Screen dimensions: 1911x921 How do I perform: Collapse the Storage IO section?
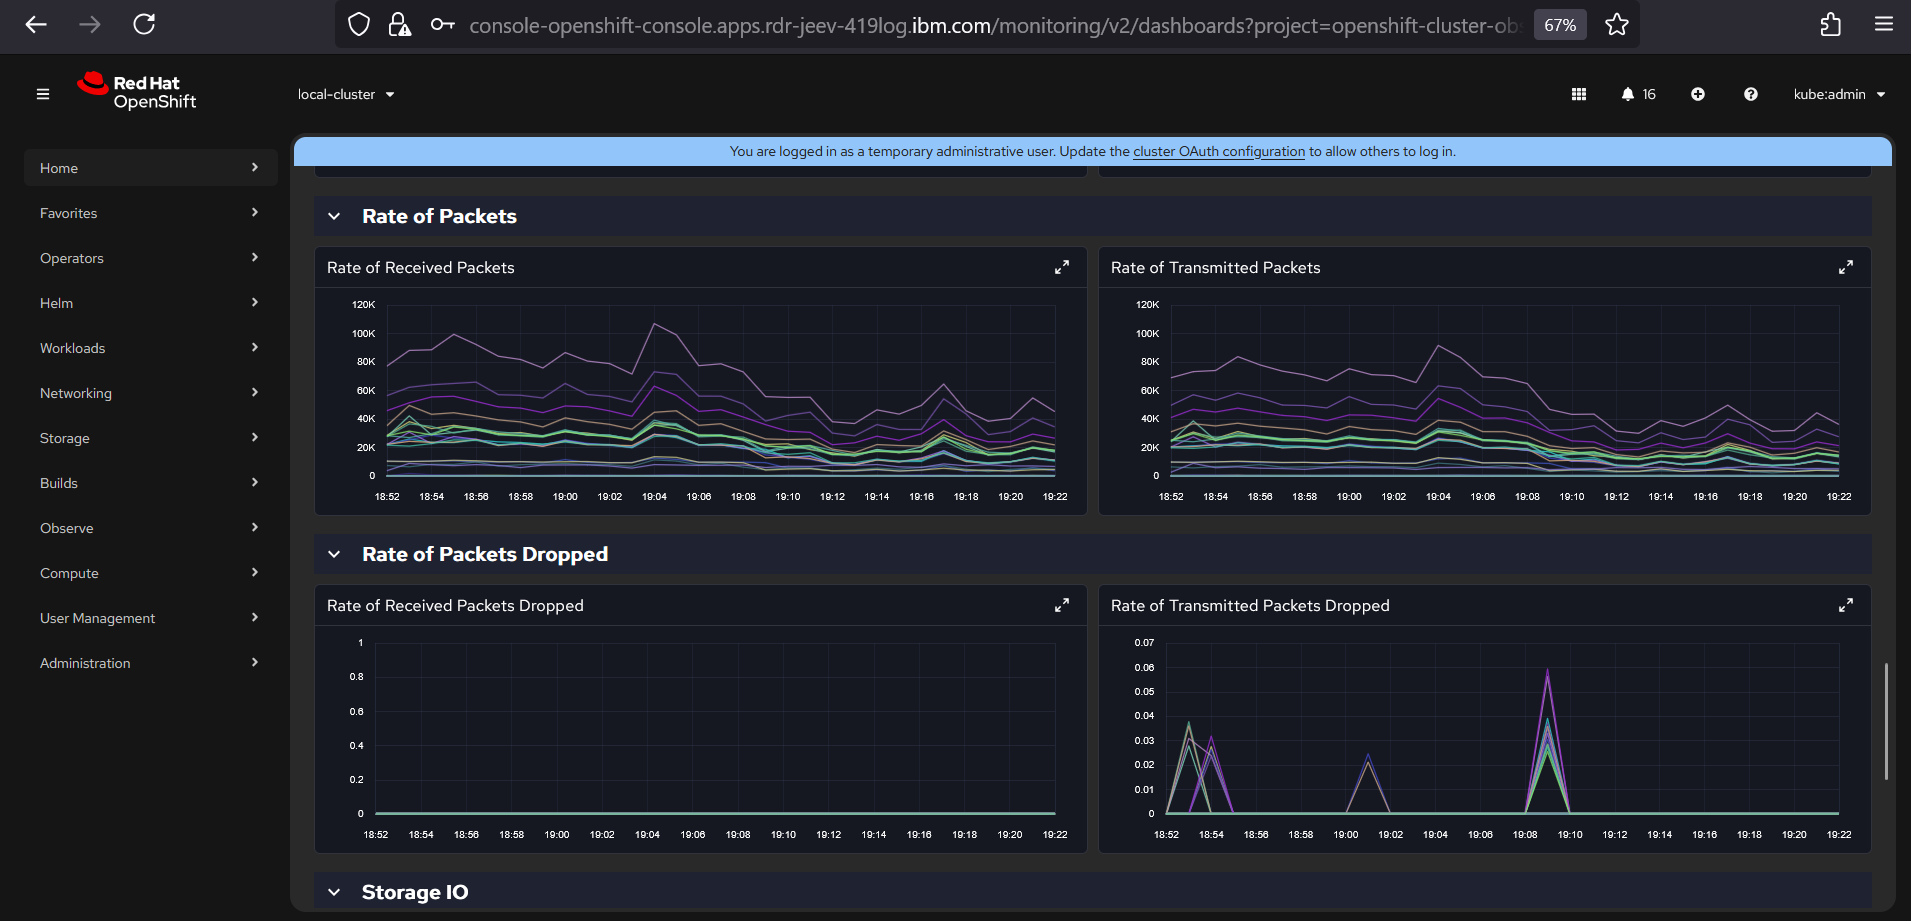[x=335, y=892]
